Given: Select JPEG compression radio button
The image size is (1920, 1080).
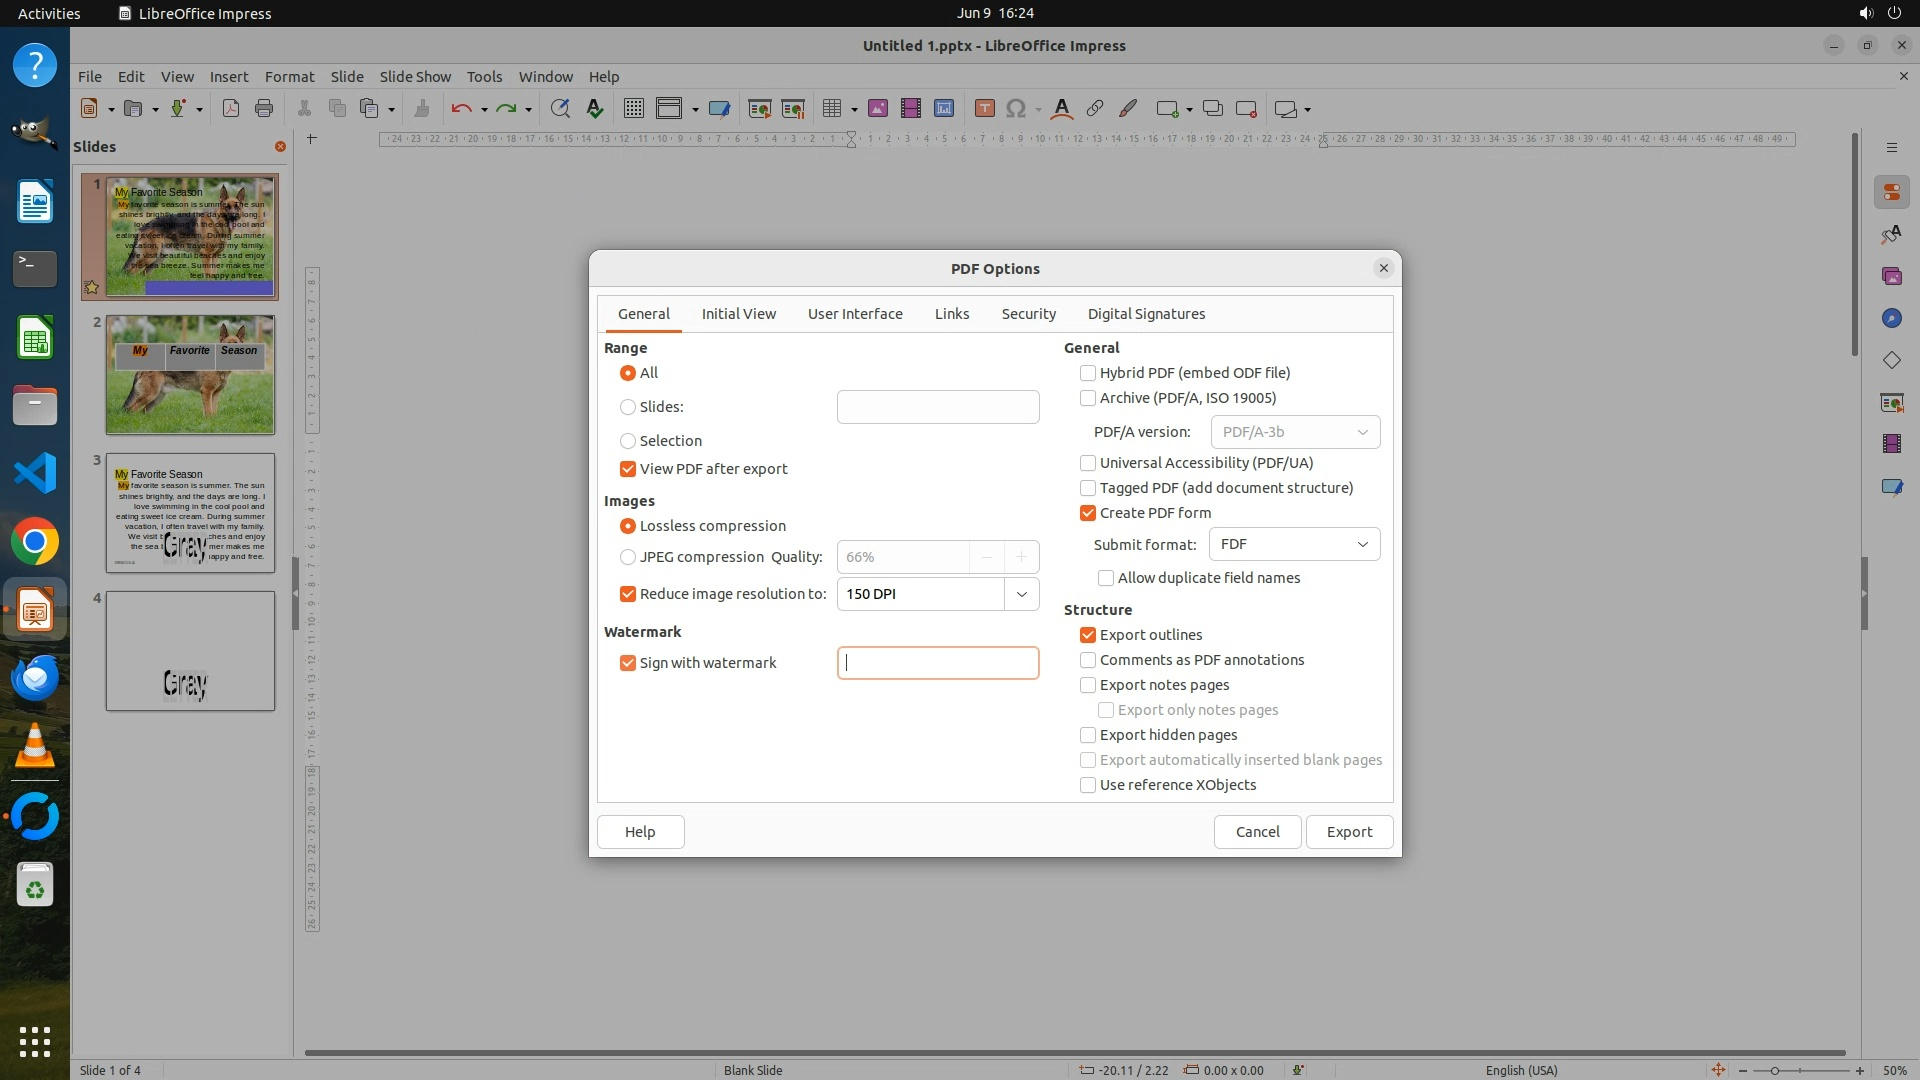Looking at the screenshot, I should click(x=628, y=557).
